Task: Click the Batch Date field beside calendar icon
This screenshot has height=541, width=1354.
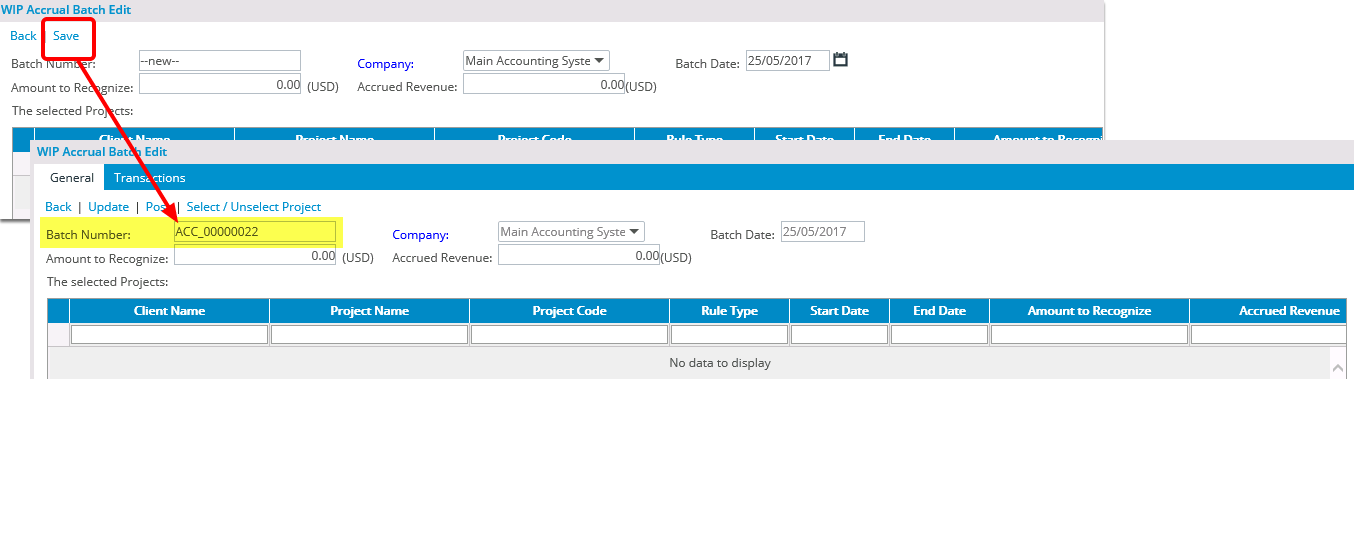Action: (787, 61)
